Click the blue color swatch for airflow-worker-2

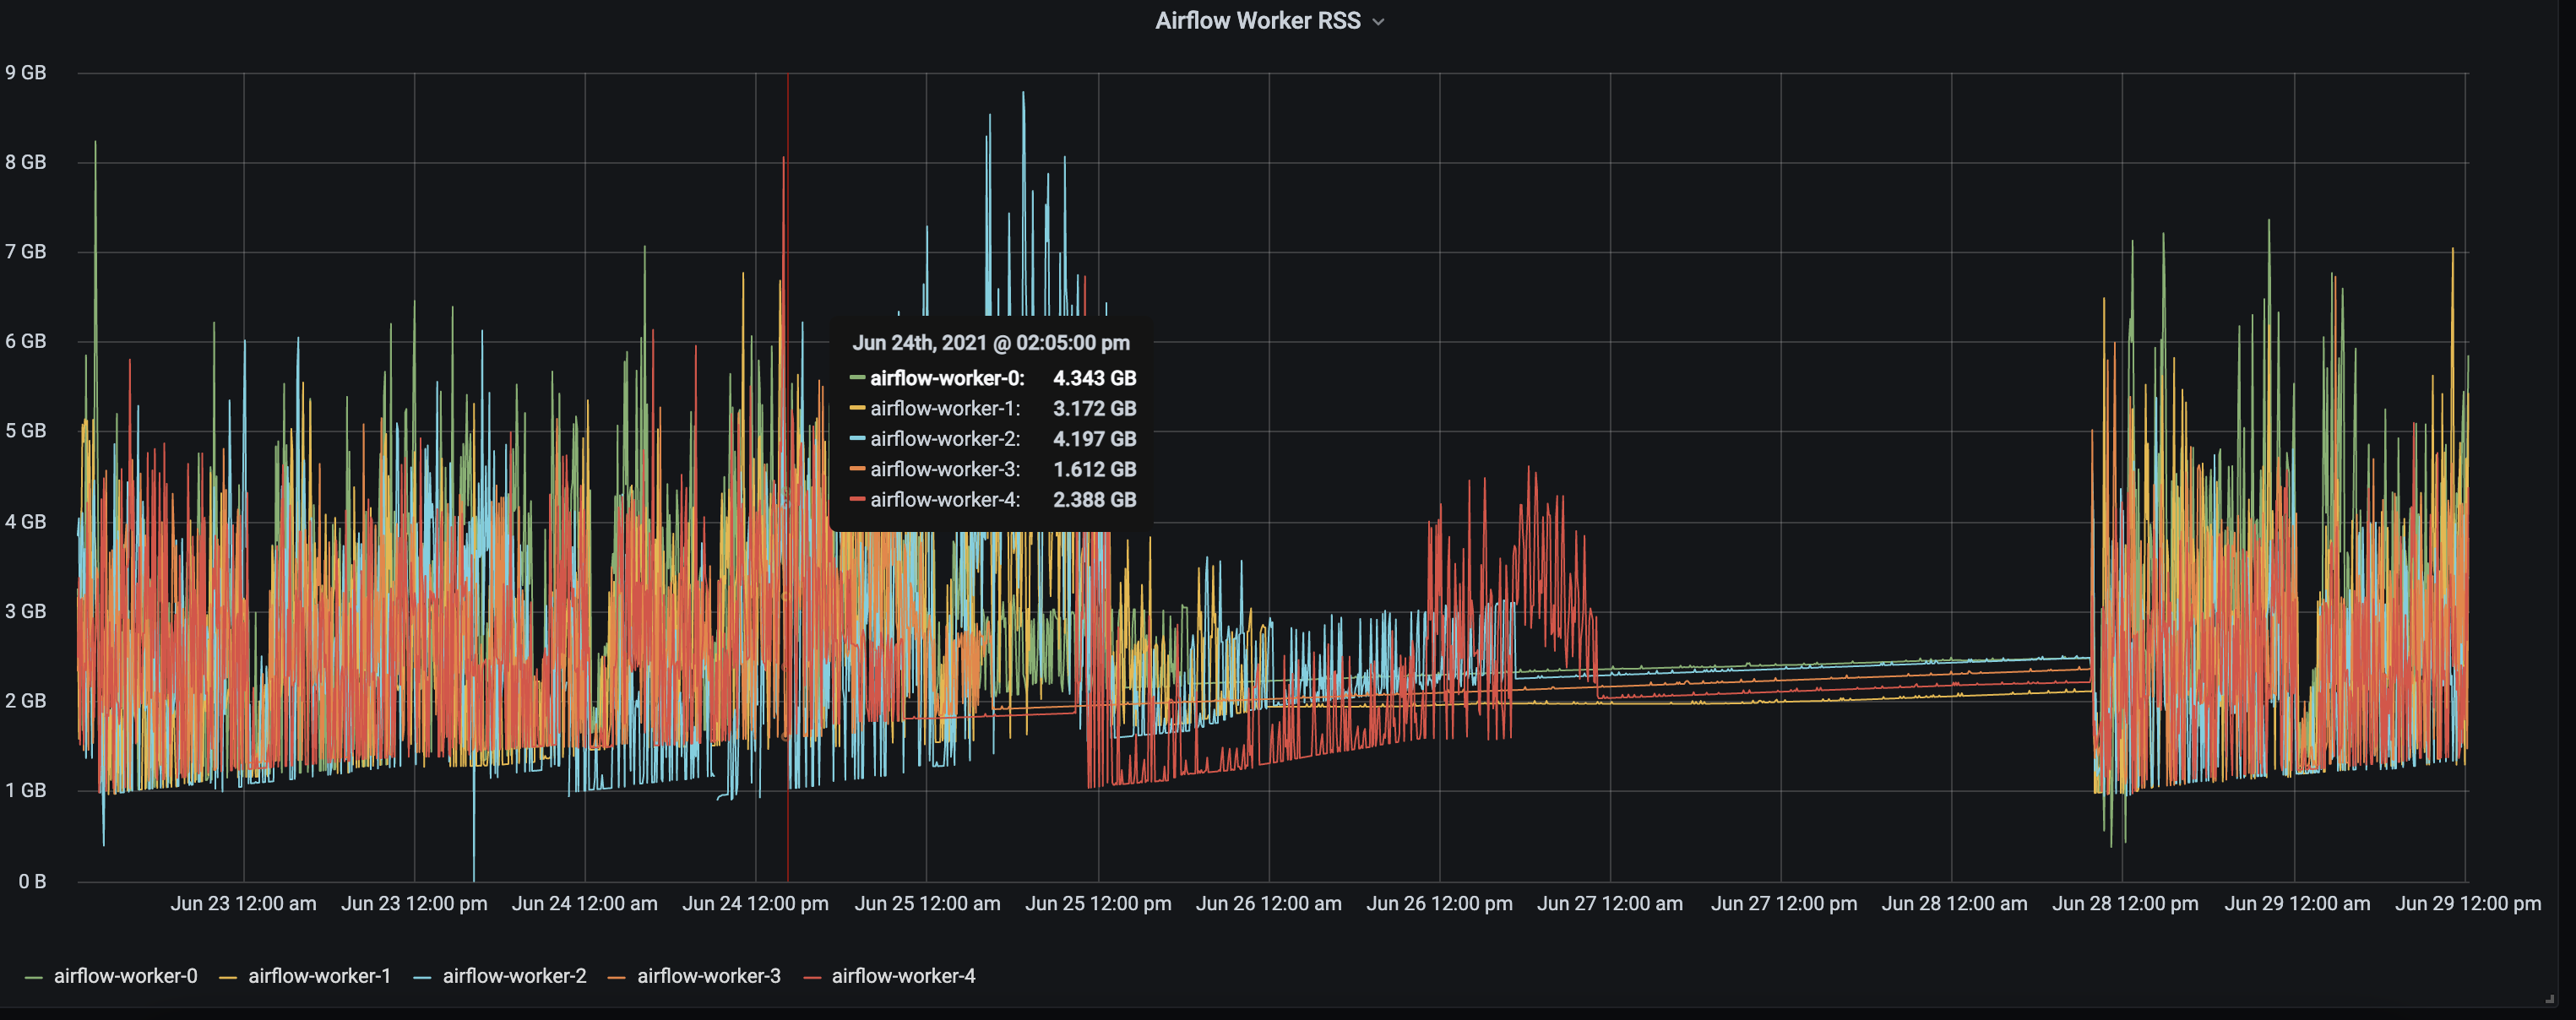point(422,977)
